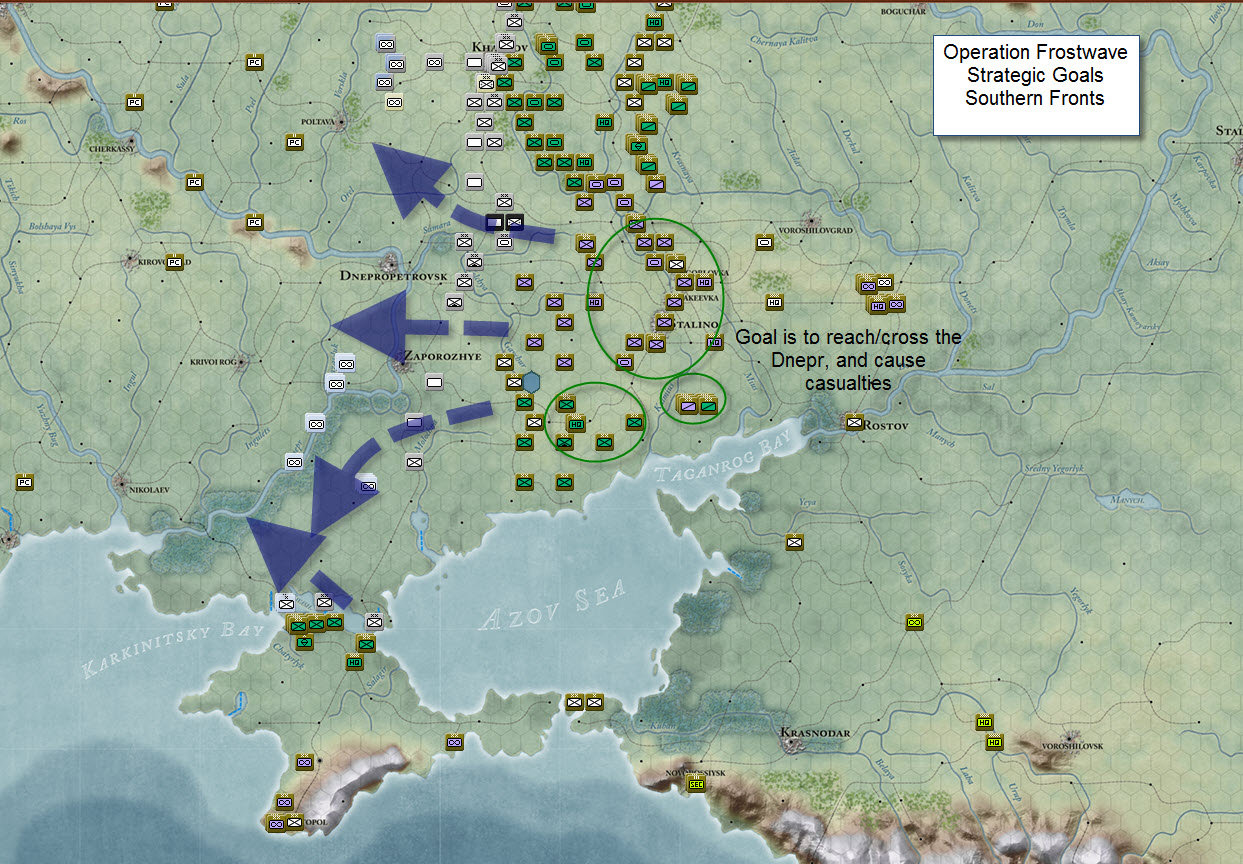Select the white HQ counter east of Makeevka
The height and width of the screenshot is (864, 1243).
(775, 302)
